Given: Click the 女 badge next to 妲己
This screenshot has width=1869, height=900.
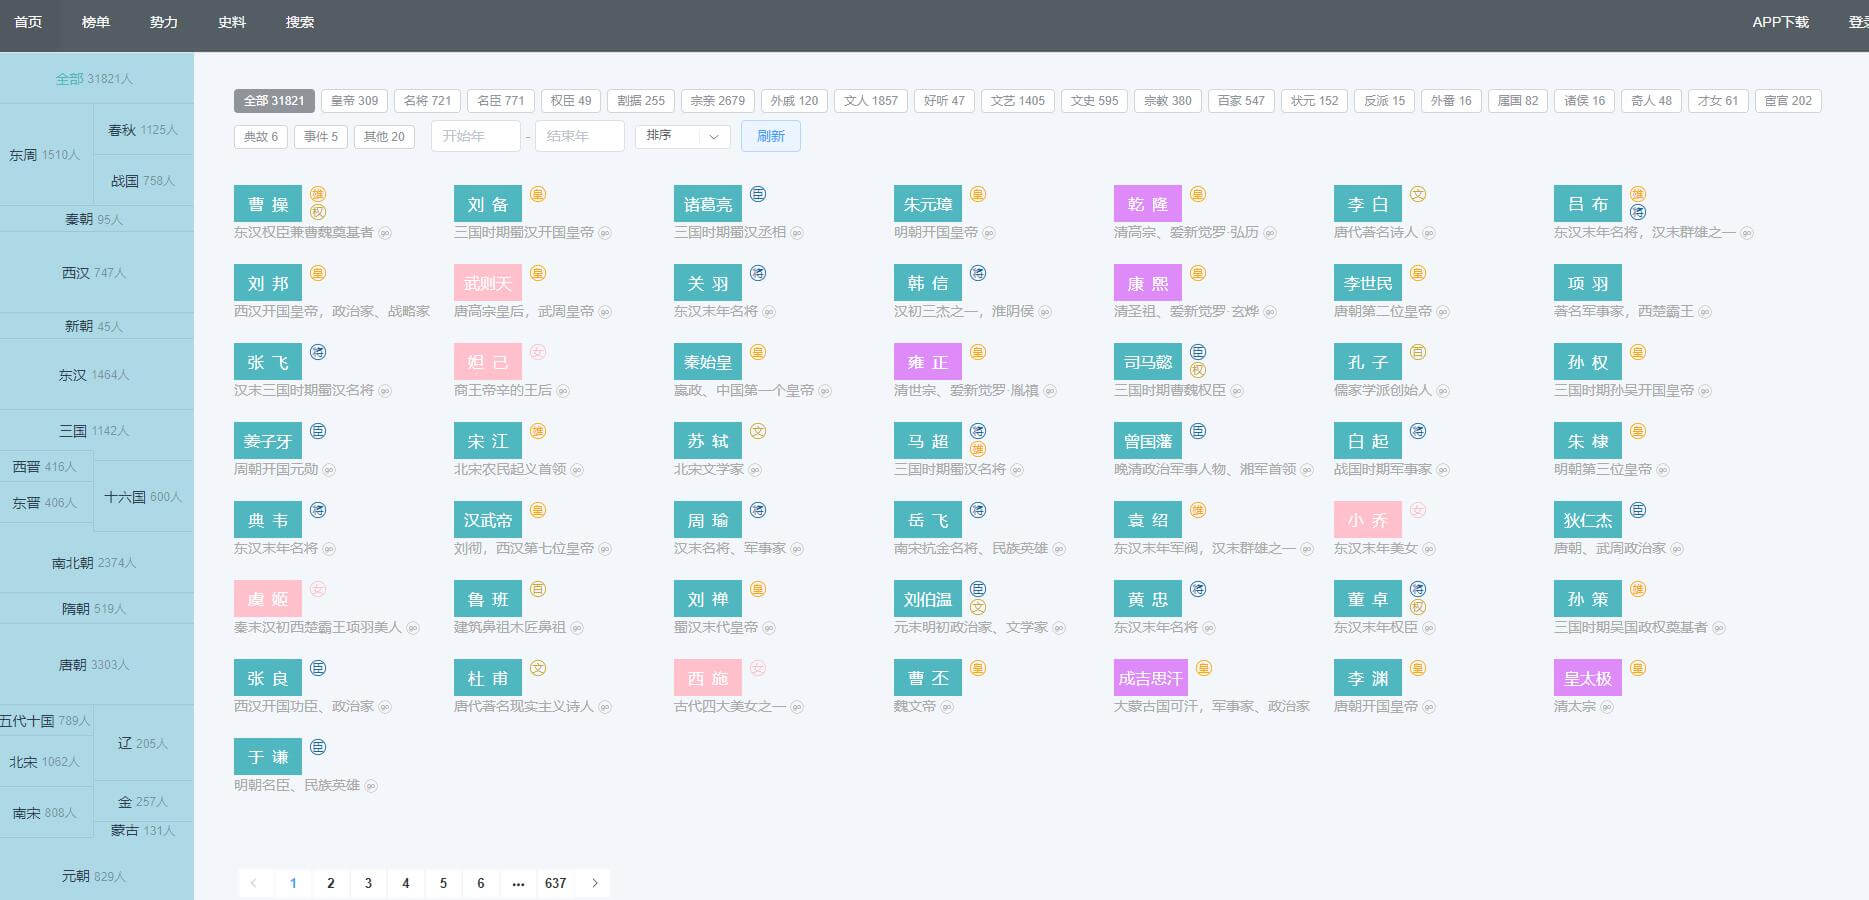Looking at the screenshot, I should 537,352.
